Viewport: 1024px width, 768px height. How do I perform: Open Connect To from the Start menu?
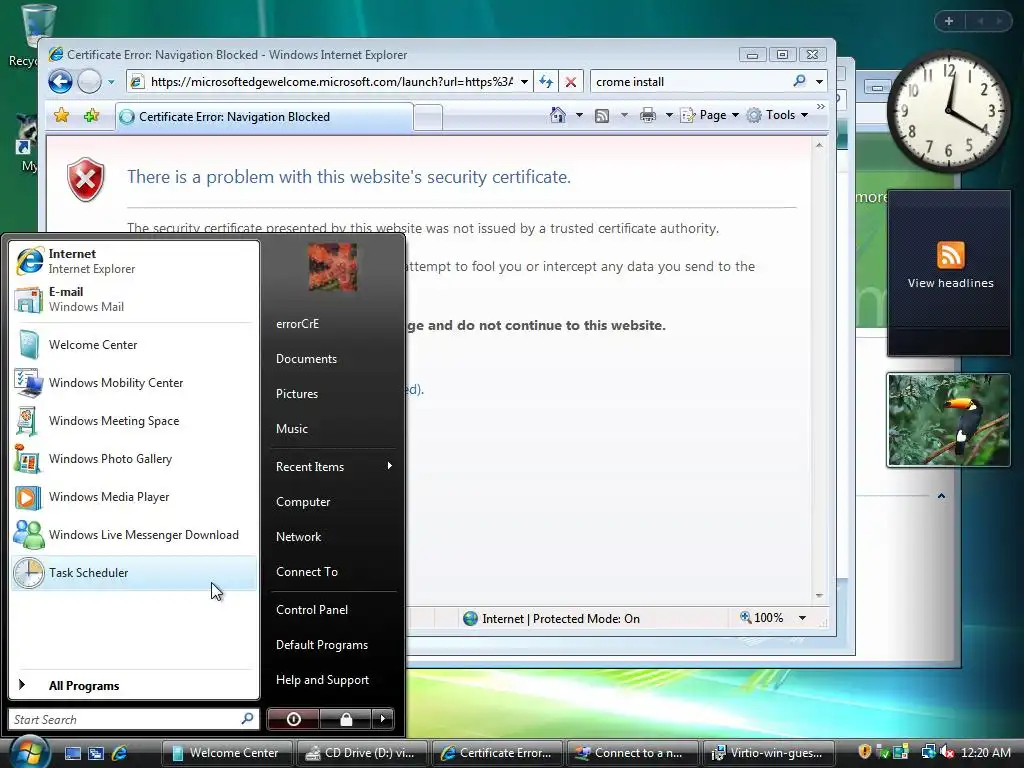click(333, 571)
